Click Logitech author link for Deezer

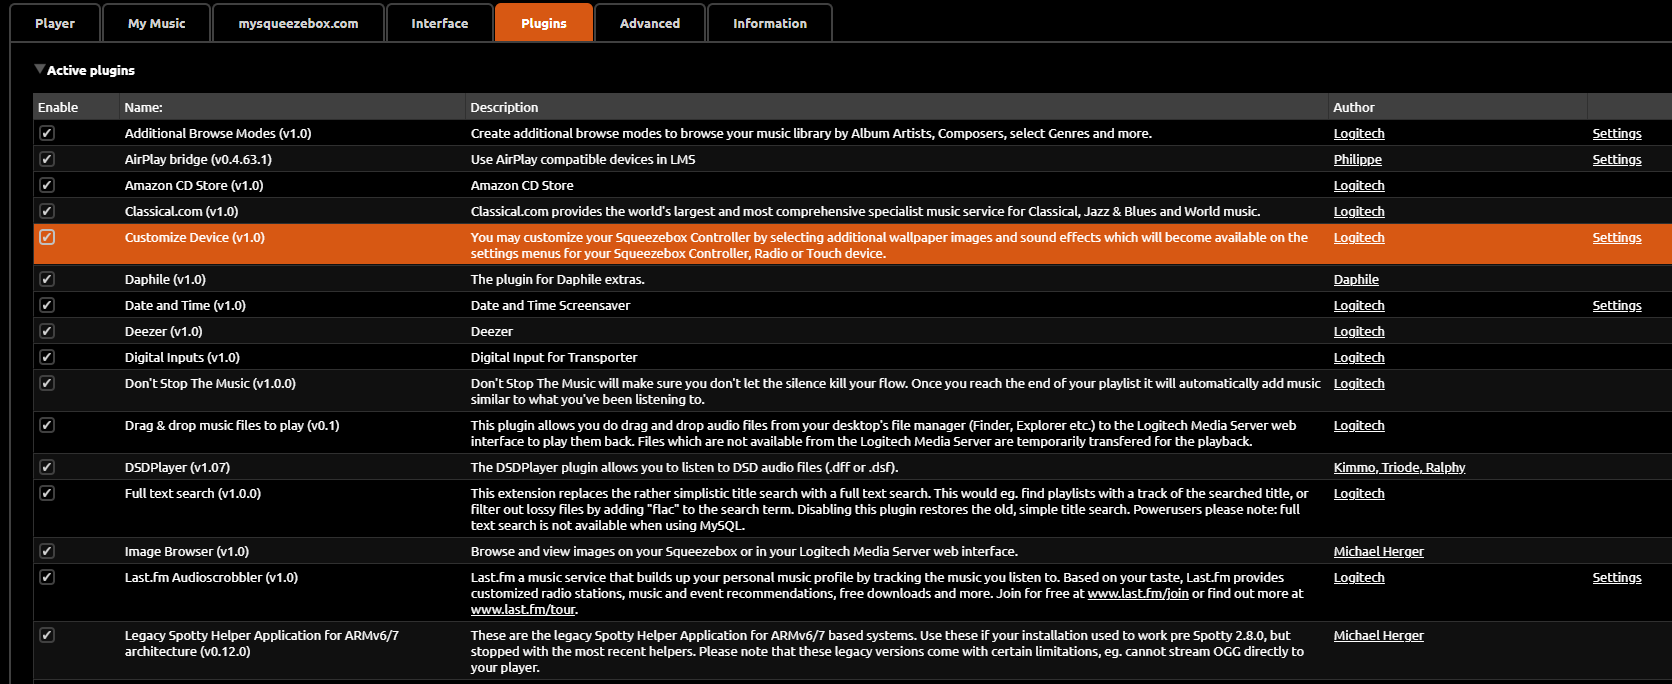[1359, 331]
